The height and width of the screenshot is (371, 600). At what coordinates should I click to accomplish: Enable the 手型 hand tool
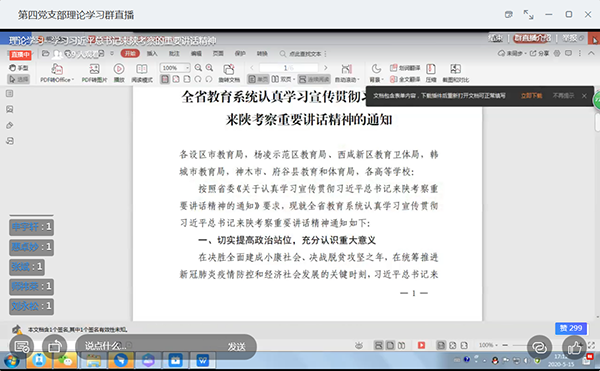coord(18,68)
